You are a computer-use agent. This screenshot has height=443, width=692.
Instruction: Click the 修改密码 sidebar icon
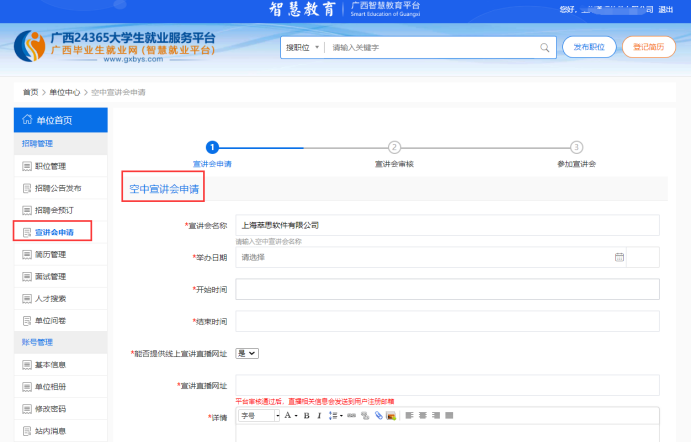coord(27,409)
